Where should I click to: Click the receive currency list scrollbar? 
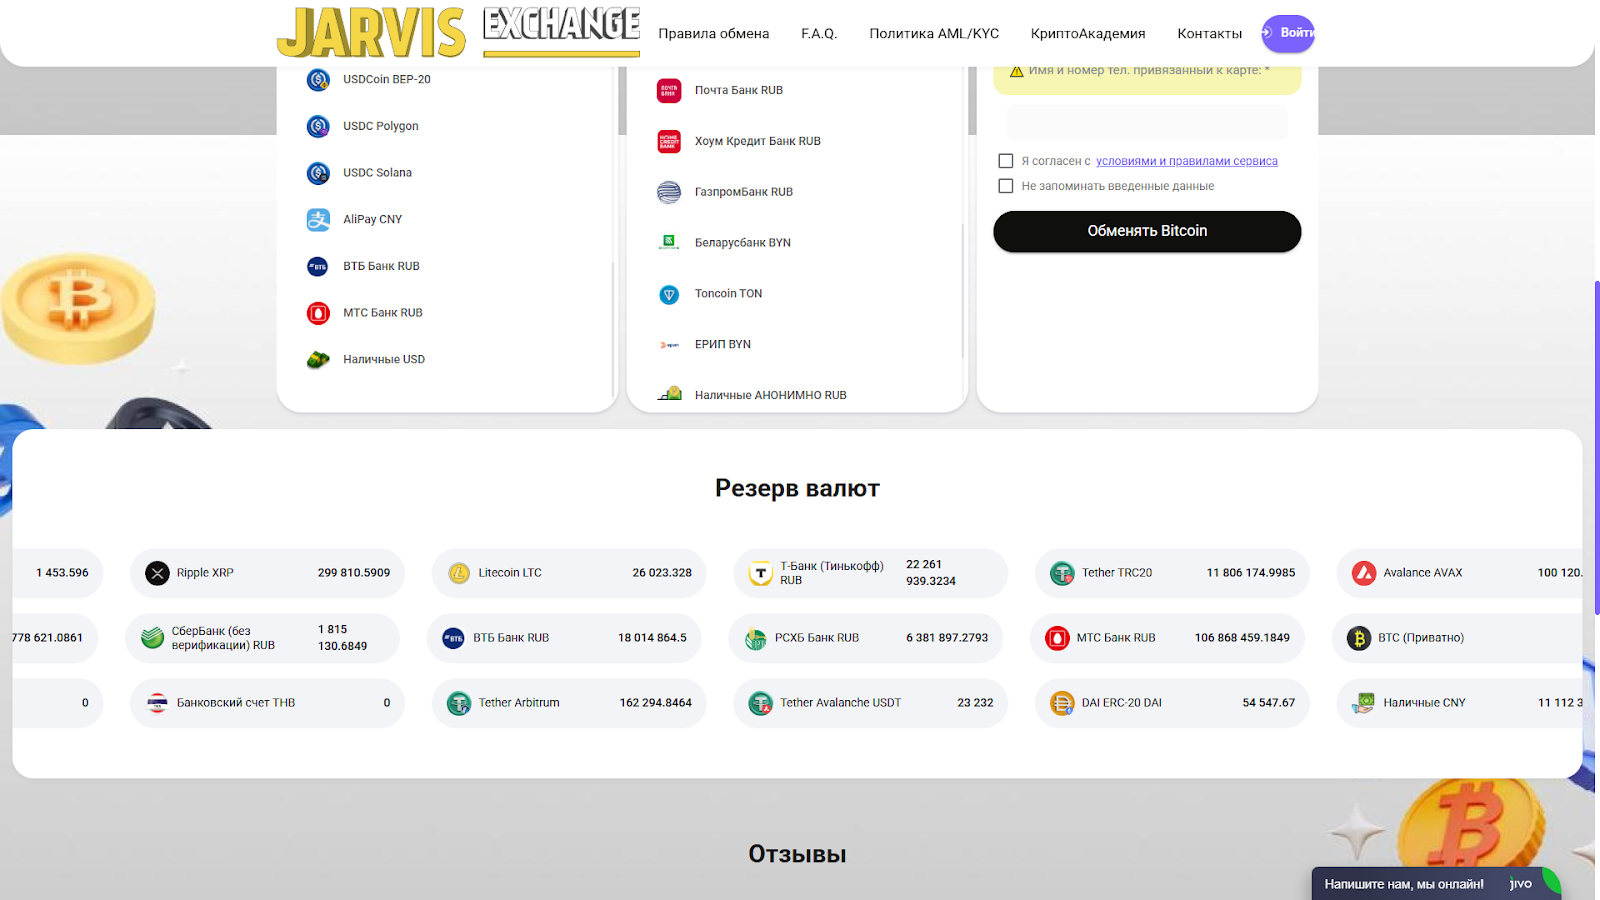point(963,290)
